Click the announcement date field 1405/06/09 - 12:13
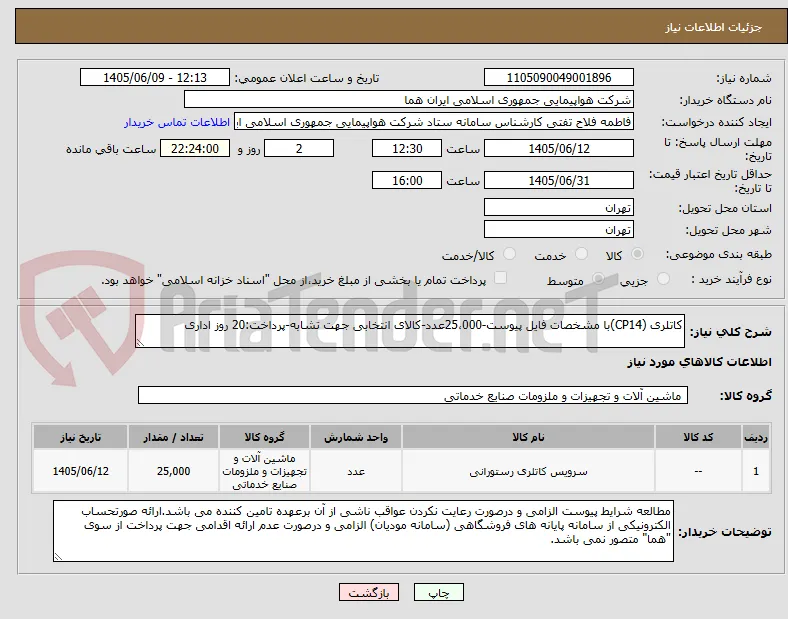 pyautogui.click(x=155, y=78)
